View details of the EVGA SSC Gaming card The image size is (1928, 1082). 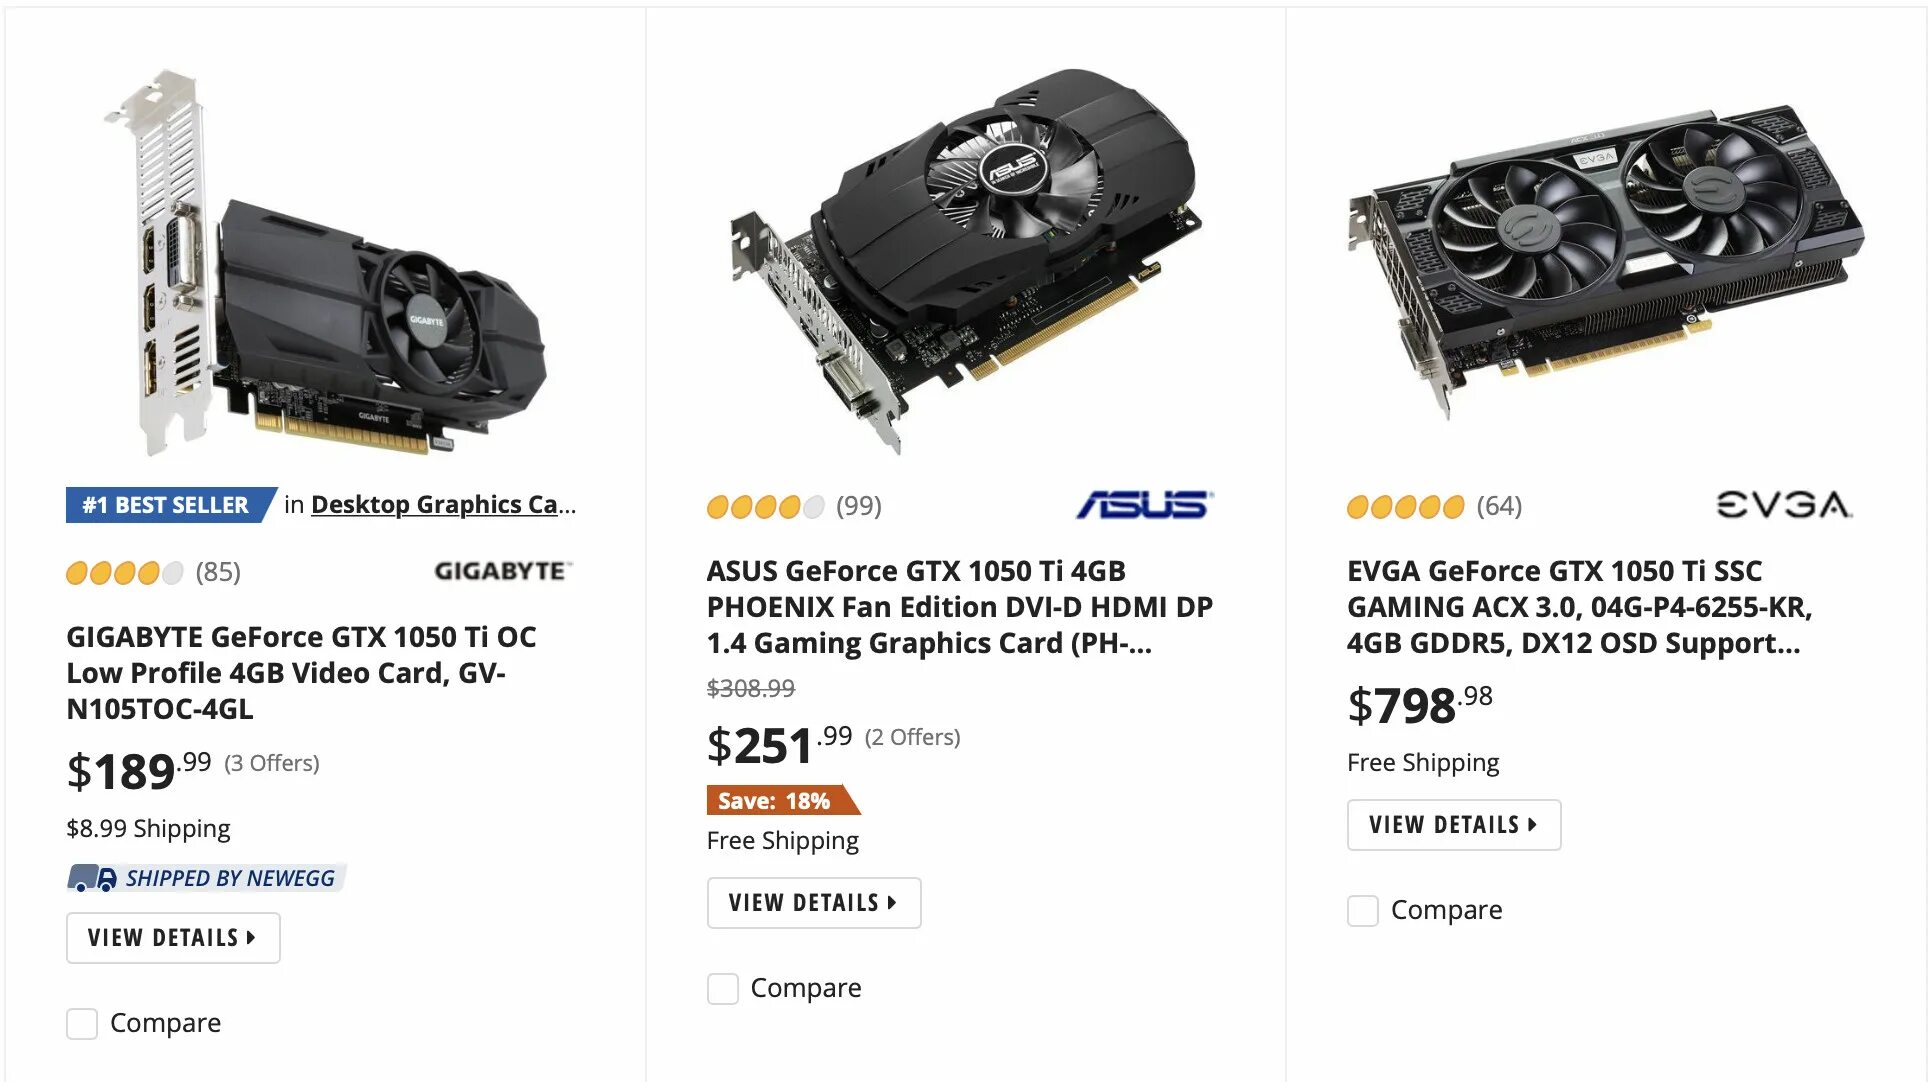[x=1454, y=825]
